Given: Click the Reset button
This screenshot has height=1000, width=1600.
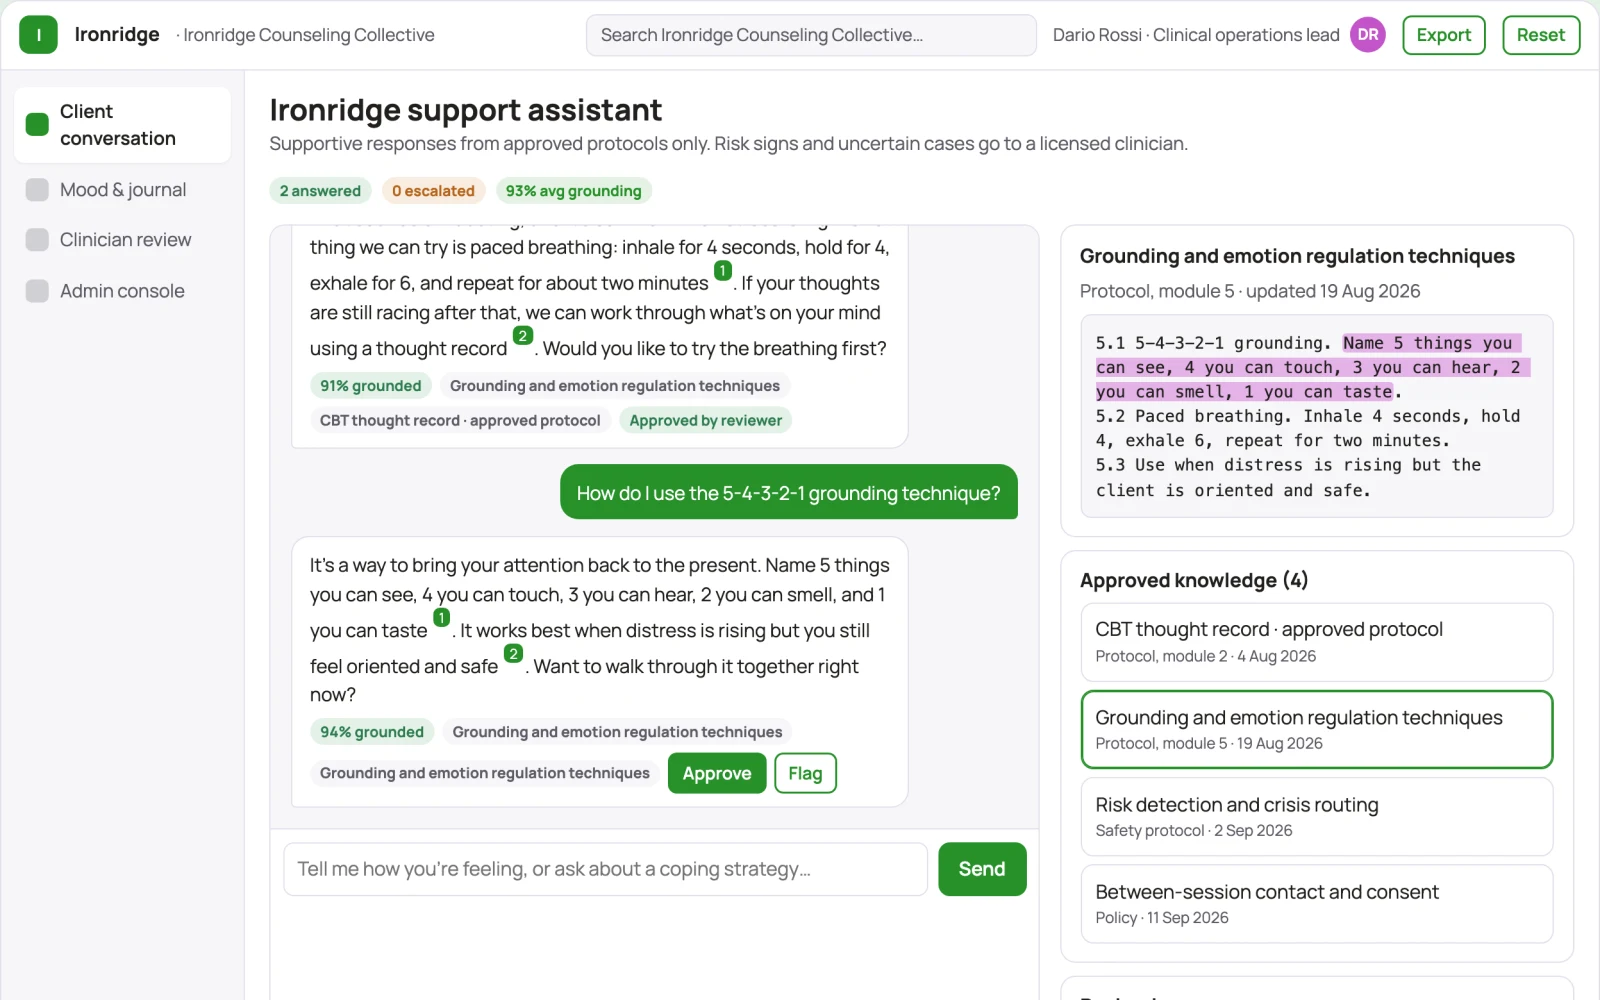Looking at the screenshot, I should 1540,35.
